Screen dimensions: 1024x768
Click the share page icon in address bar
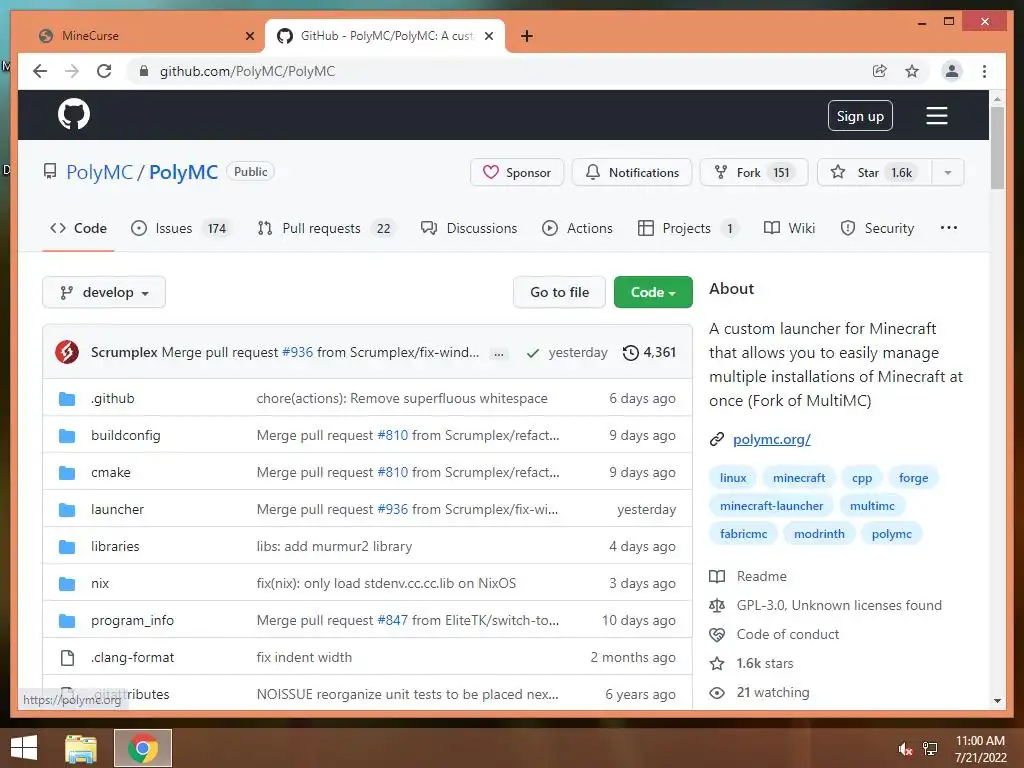point(880,71)
